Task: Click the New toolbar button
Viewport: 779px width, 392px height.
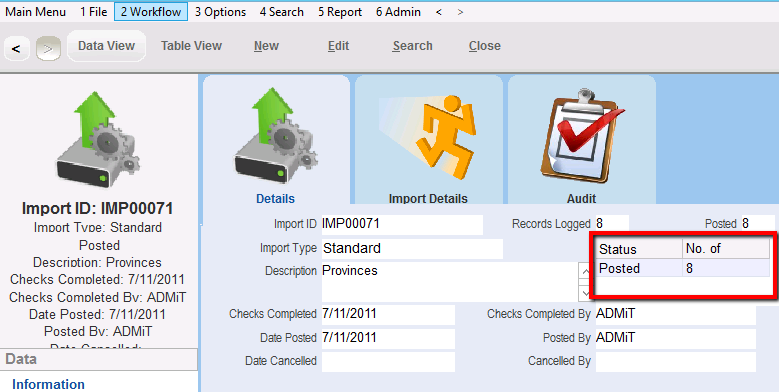Action: [x=266, y=46]
